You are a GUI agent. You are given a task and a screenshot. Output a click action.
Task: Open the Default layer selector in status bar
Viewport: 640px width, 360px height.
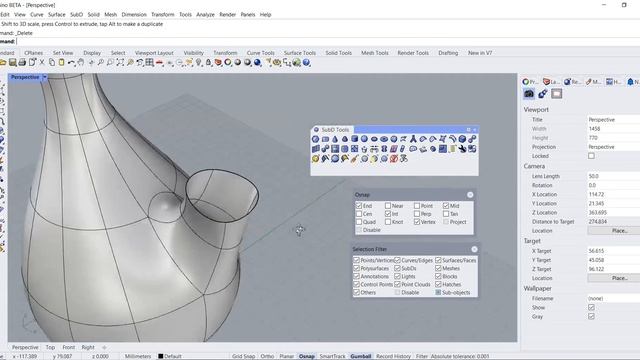tap(170, 356)
